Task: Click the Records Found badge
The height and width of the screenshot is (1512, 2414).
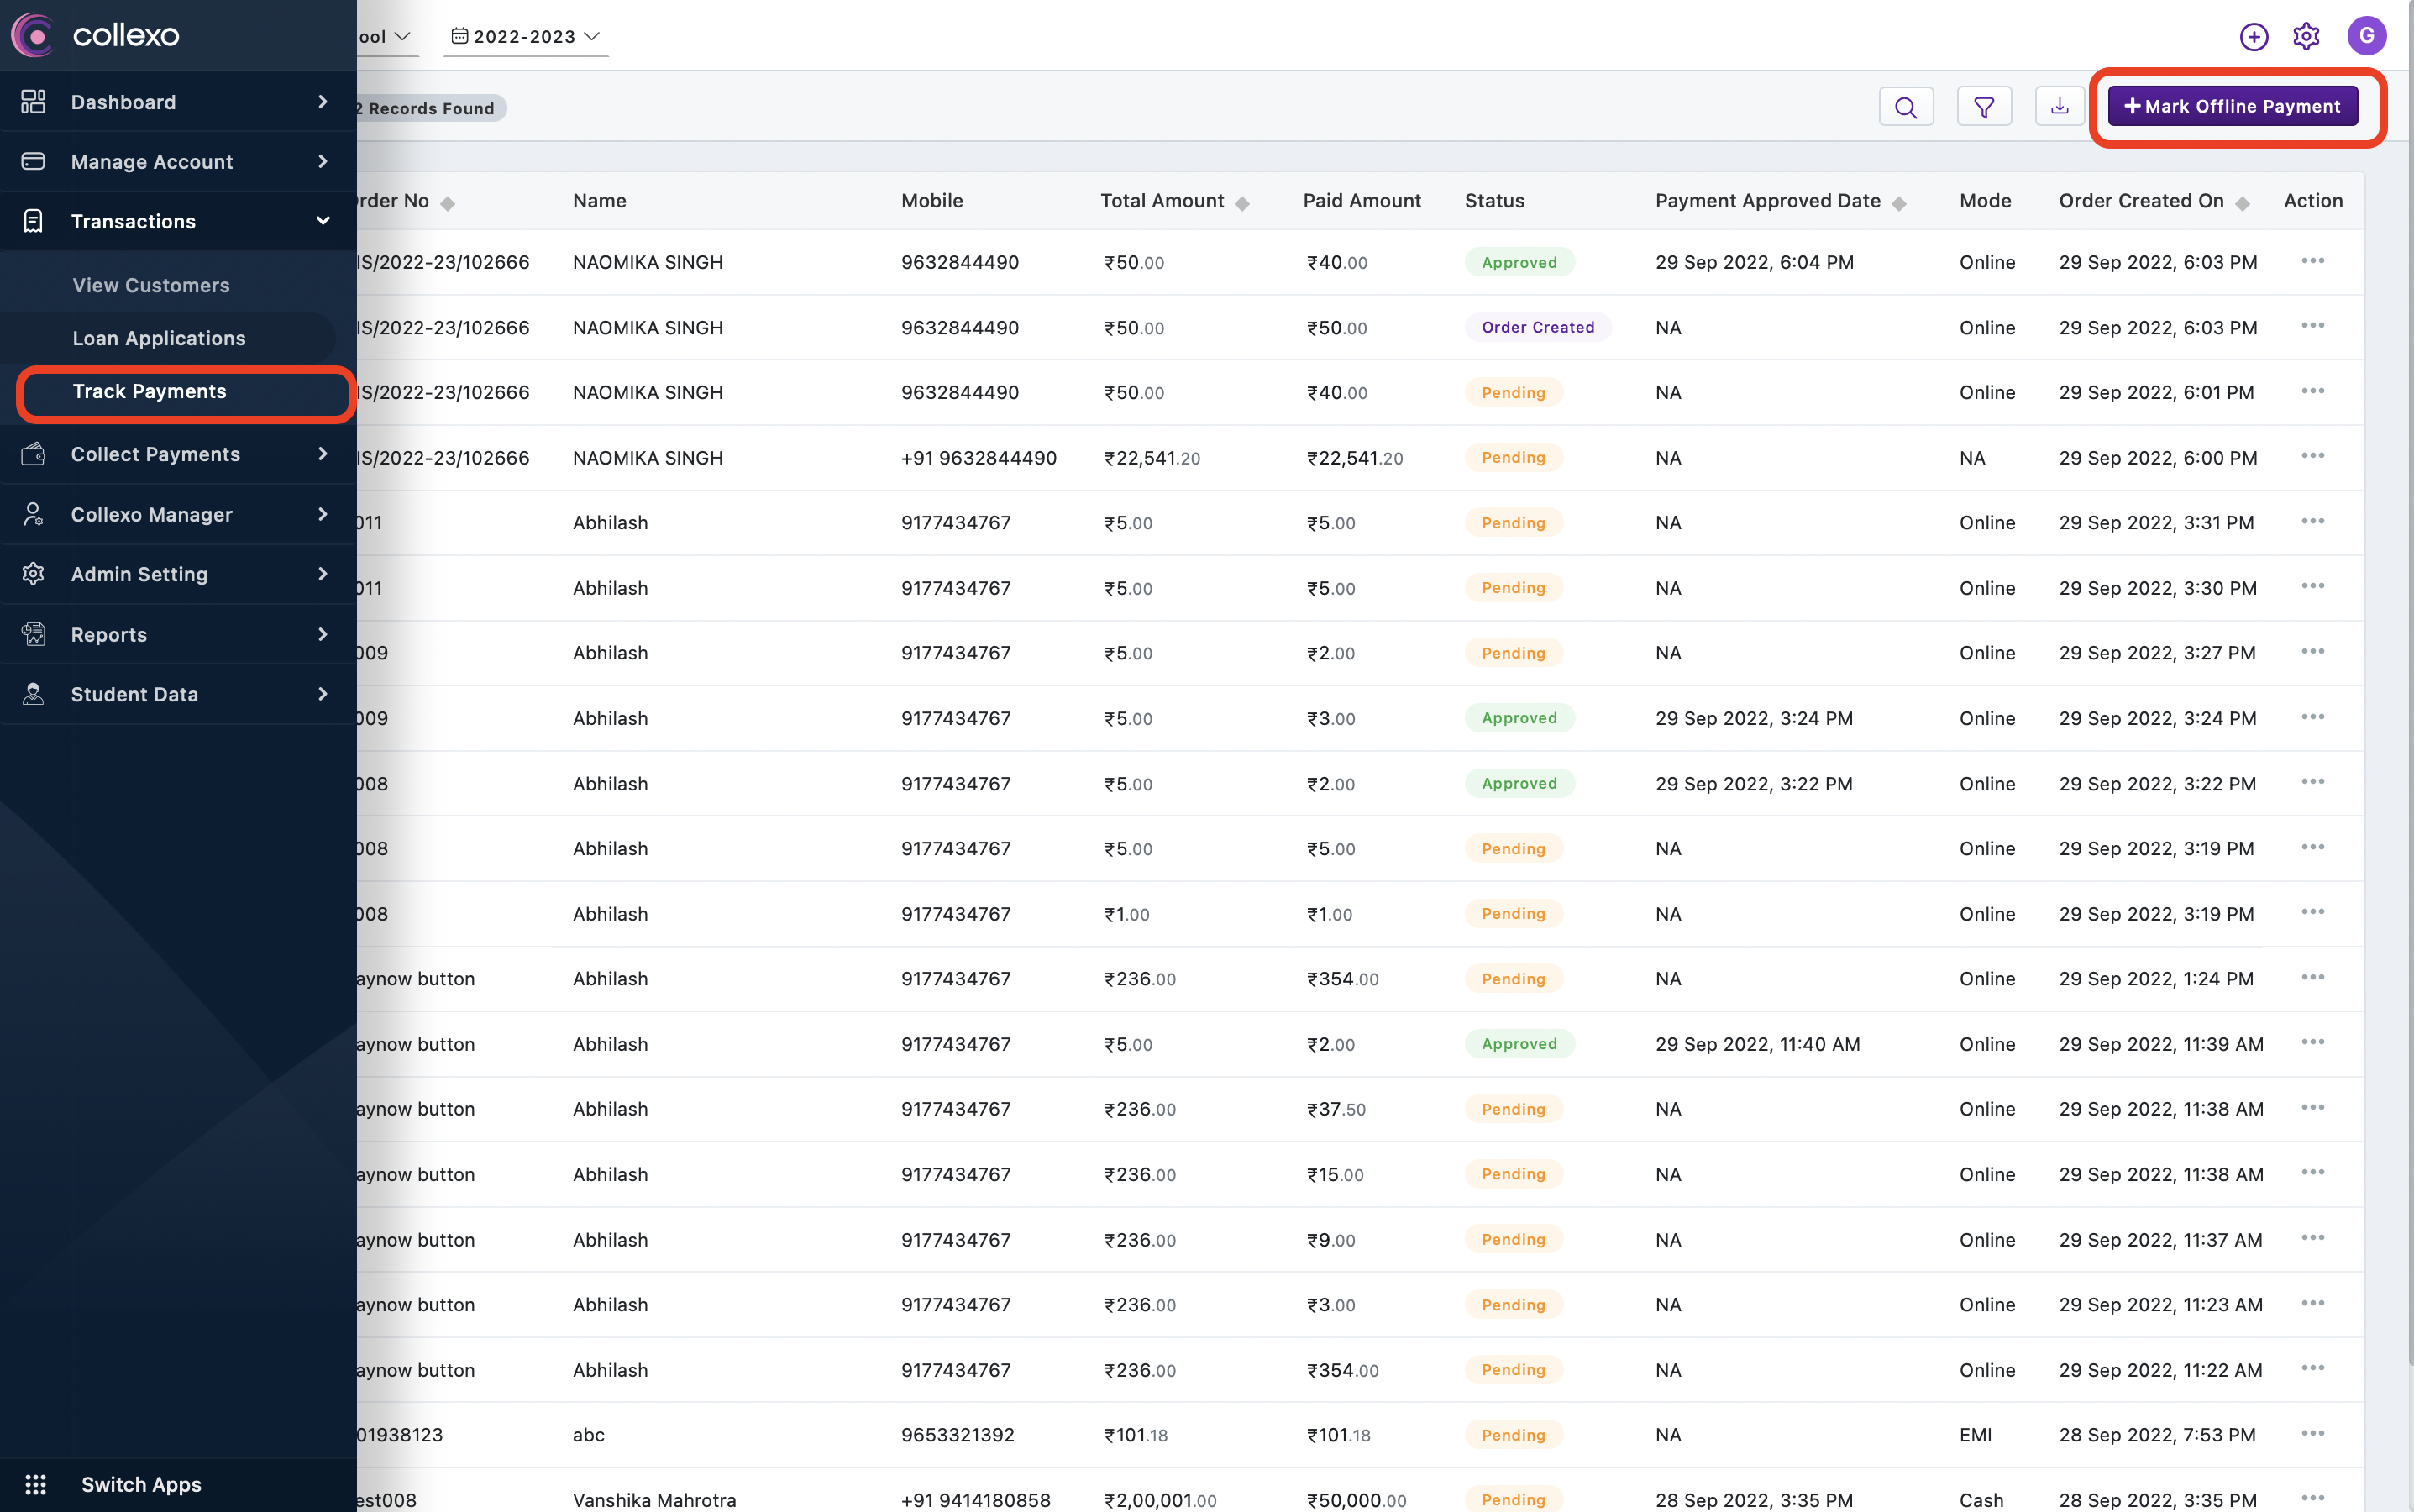Action: (x=430, y=108)
